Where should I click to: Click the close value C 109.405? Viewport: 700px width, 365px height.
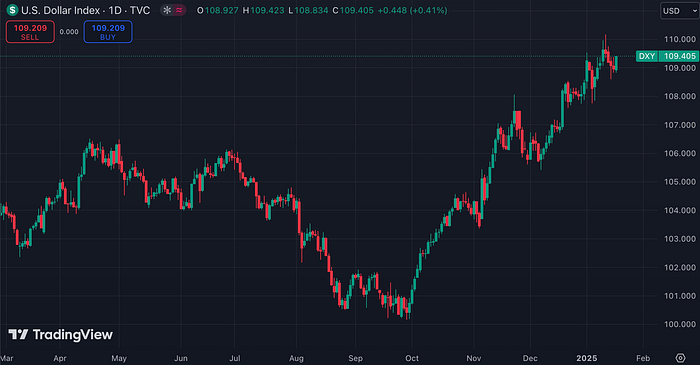point(353,10)
